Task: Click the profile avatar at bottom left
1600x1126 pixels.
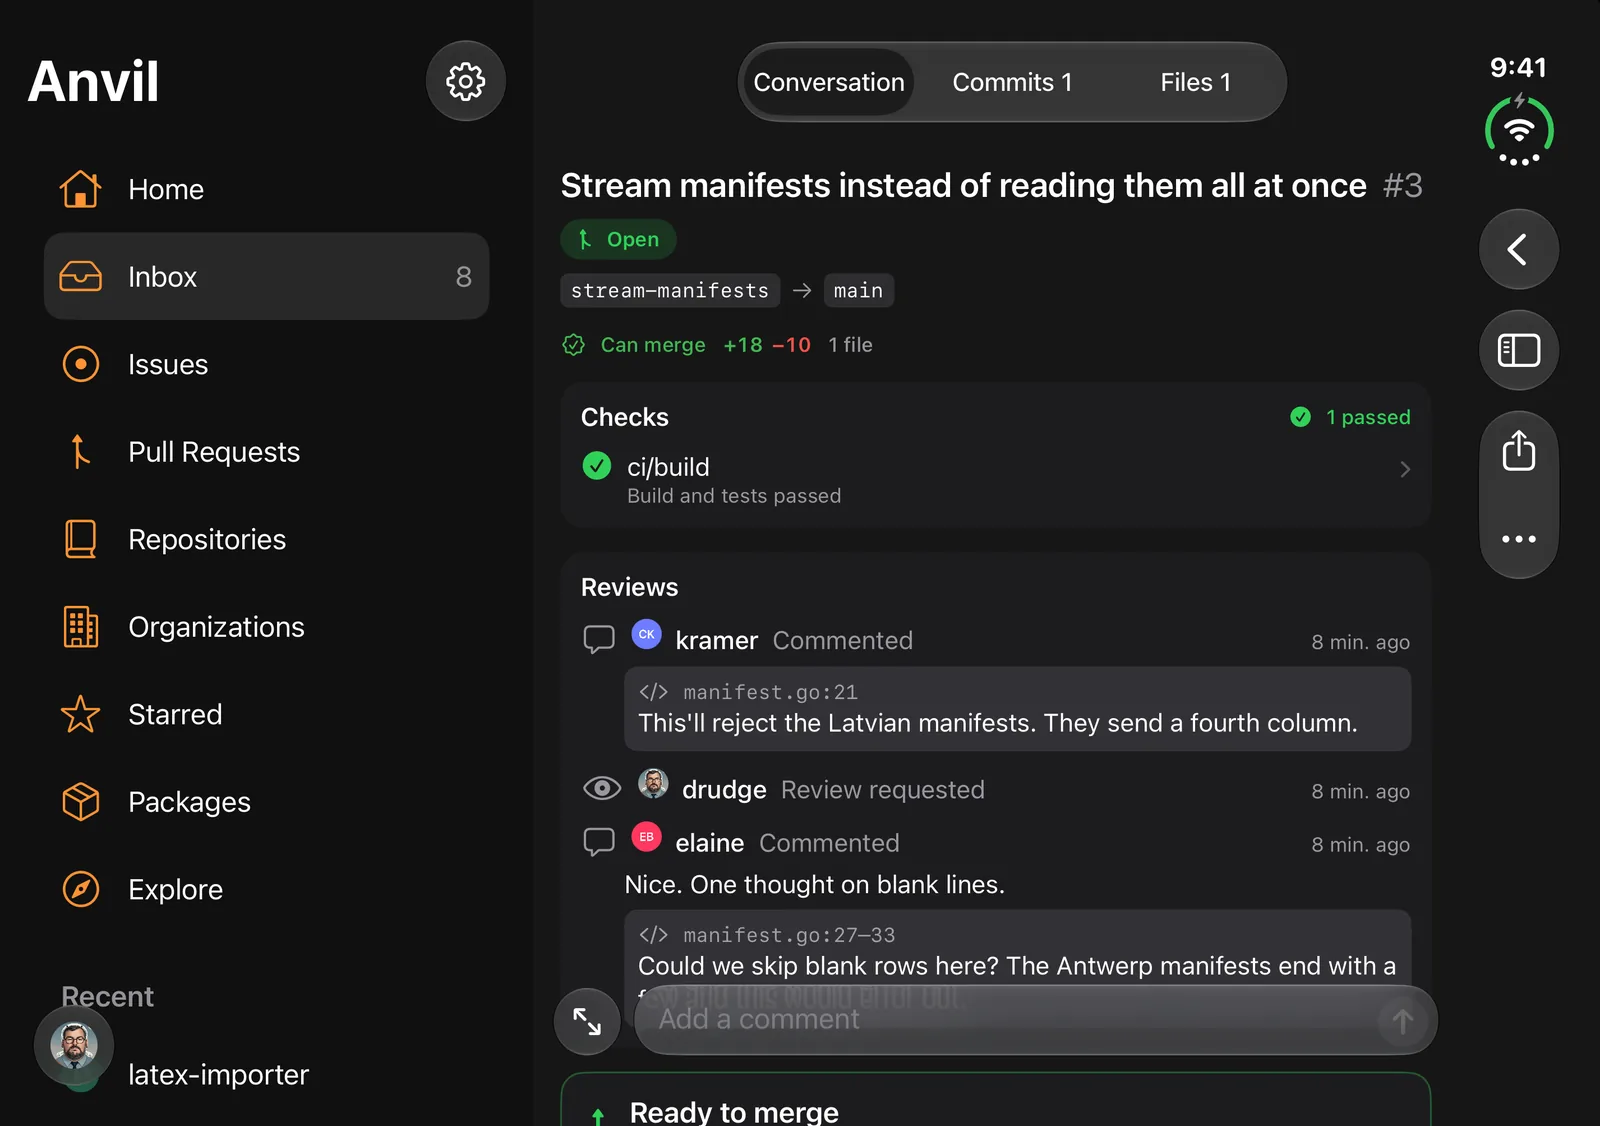Action: [74, 1045]
